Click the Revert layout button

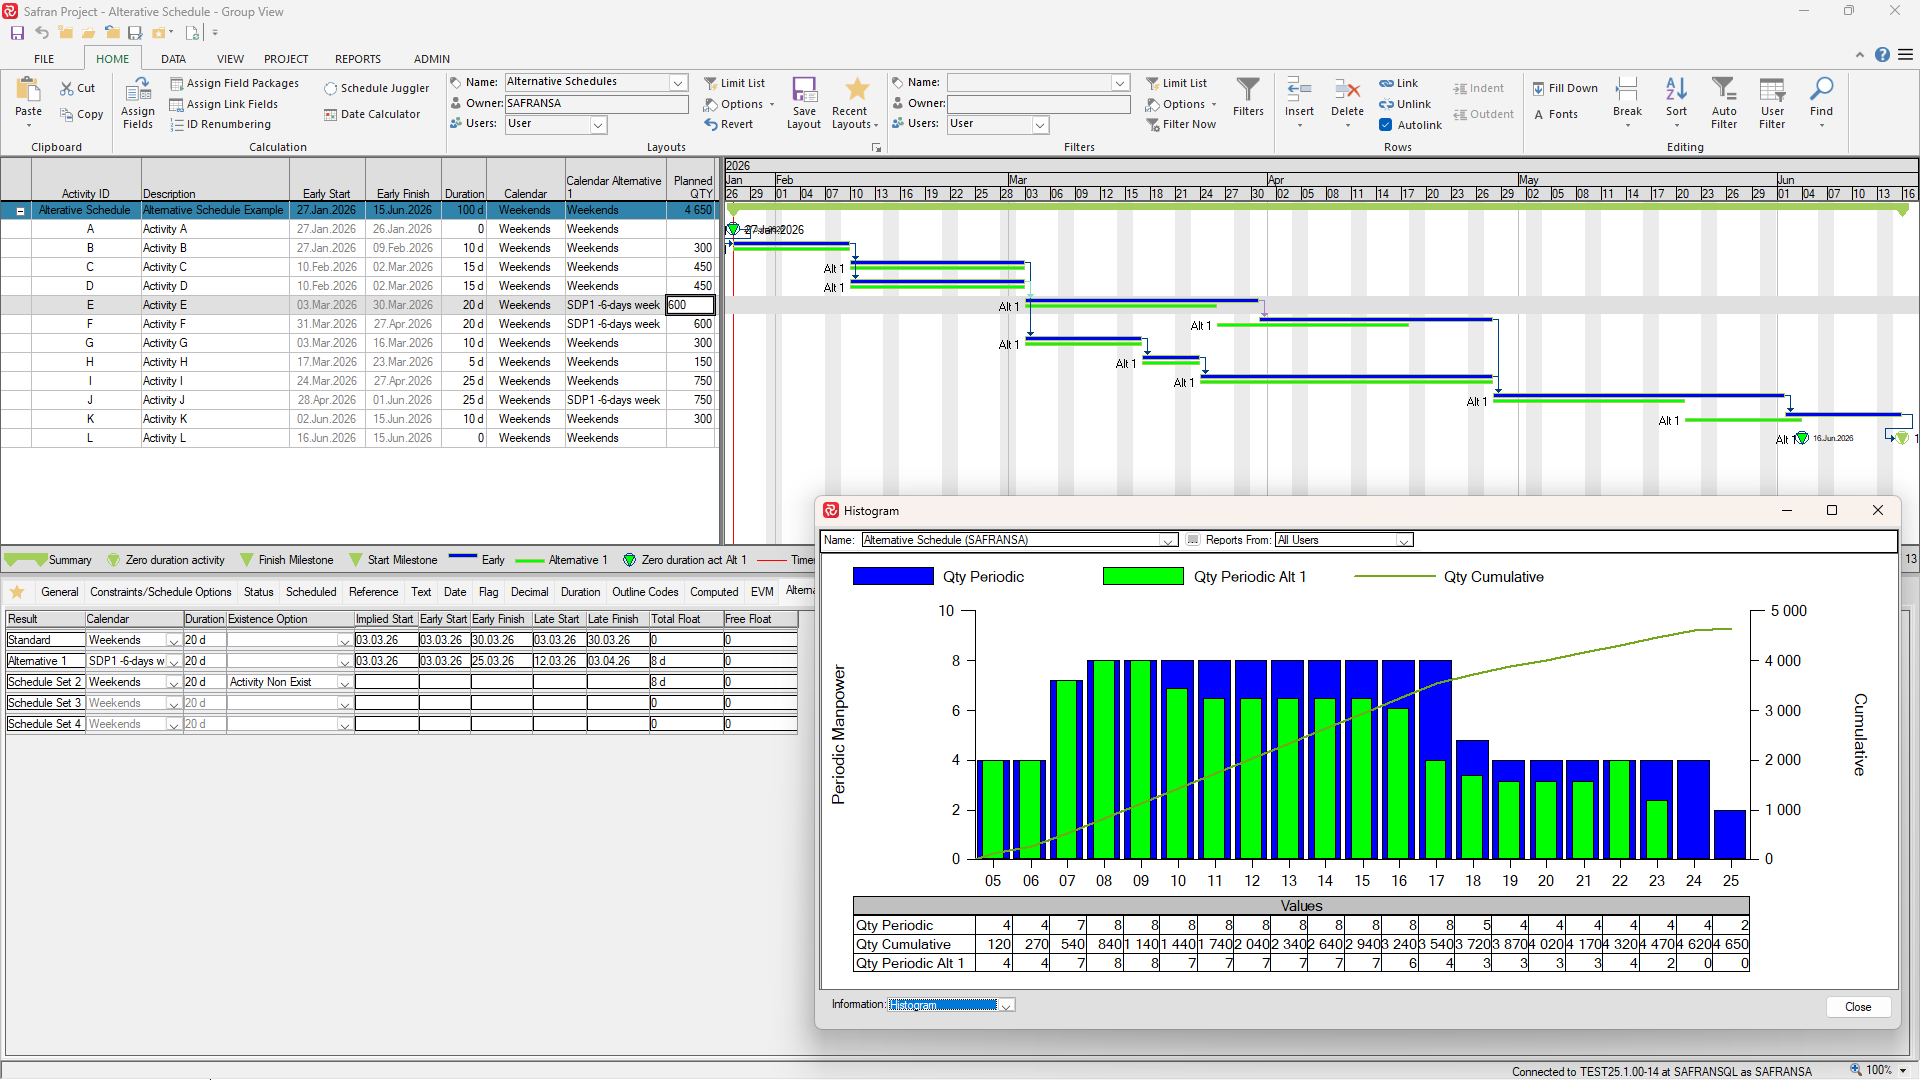[728, 125]
